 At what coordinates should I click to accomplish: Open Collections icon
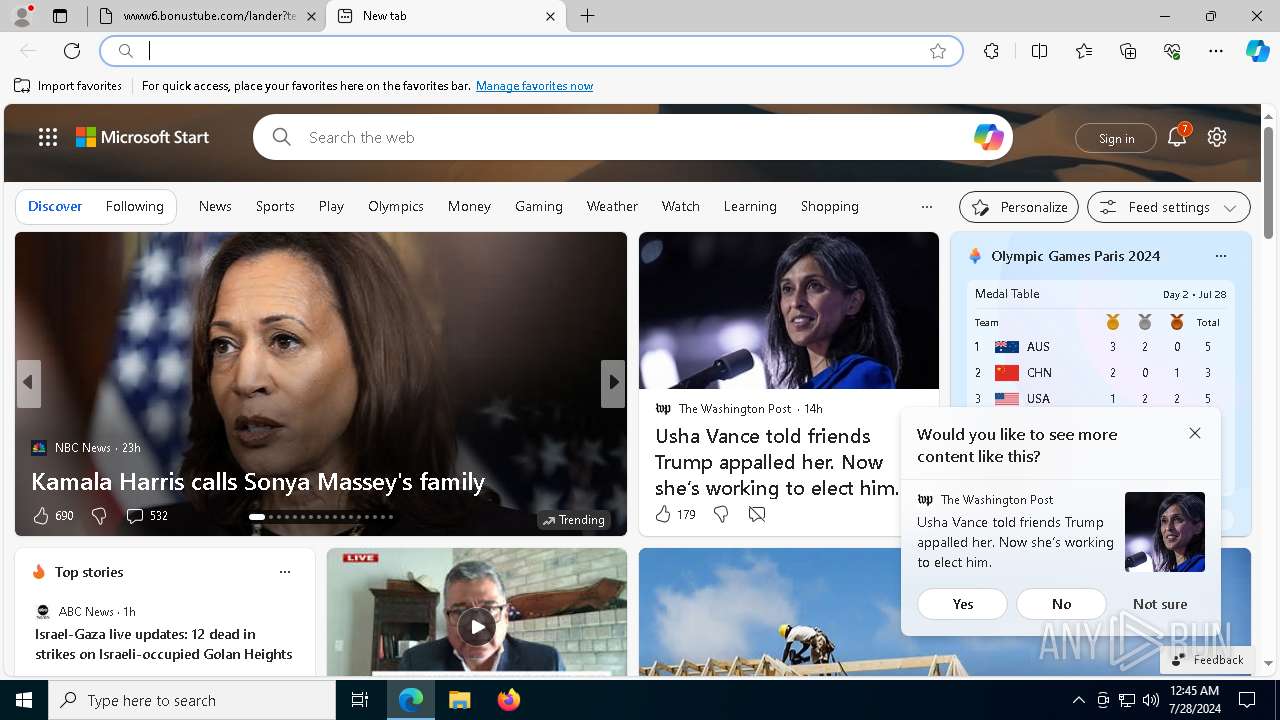[x=1128, y=51]
